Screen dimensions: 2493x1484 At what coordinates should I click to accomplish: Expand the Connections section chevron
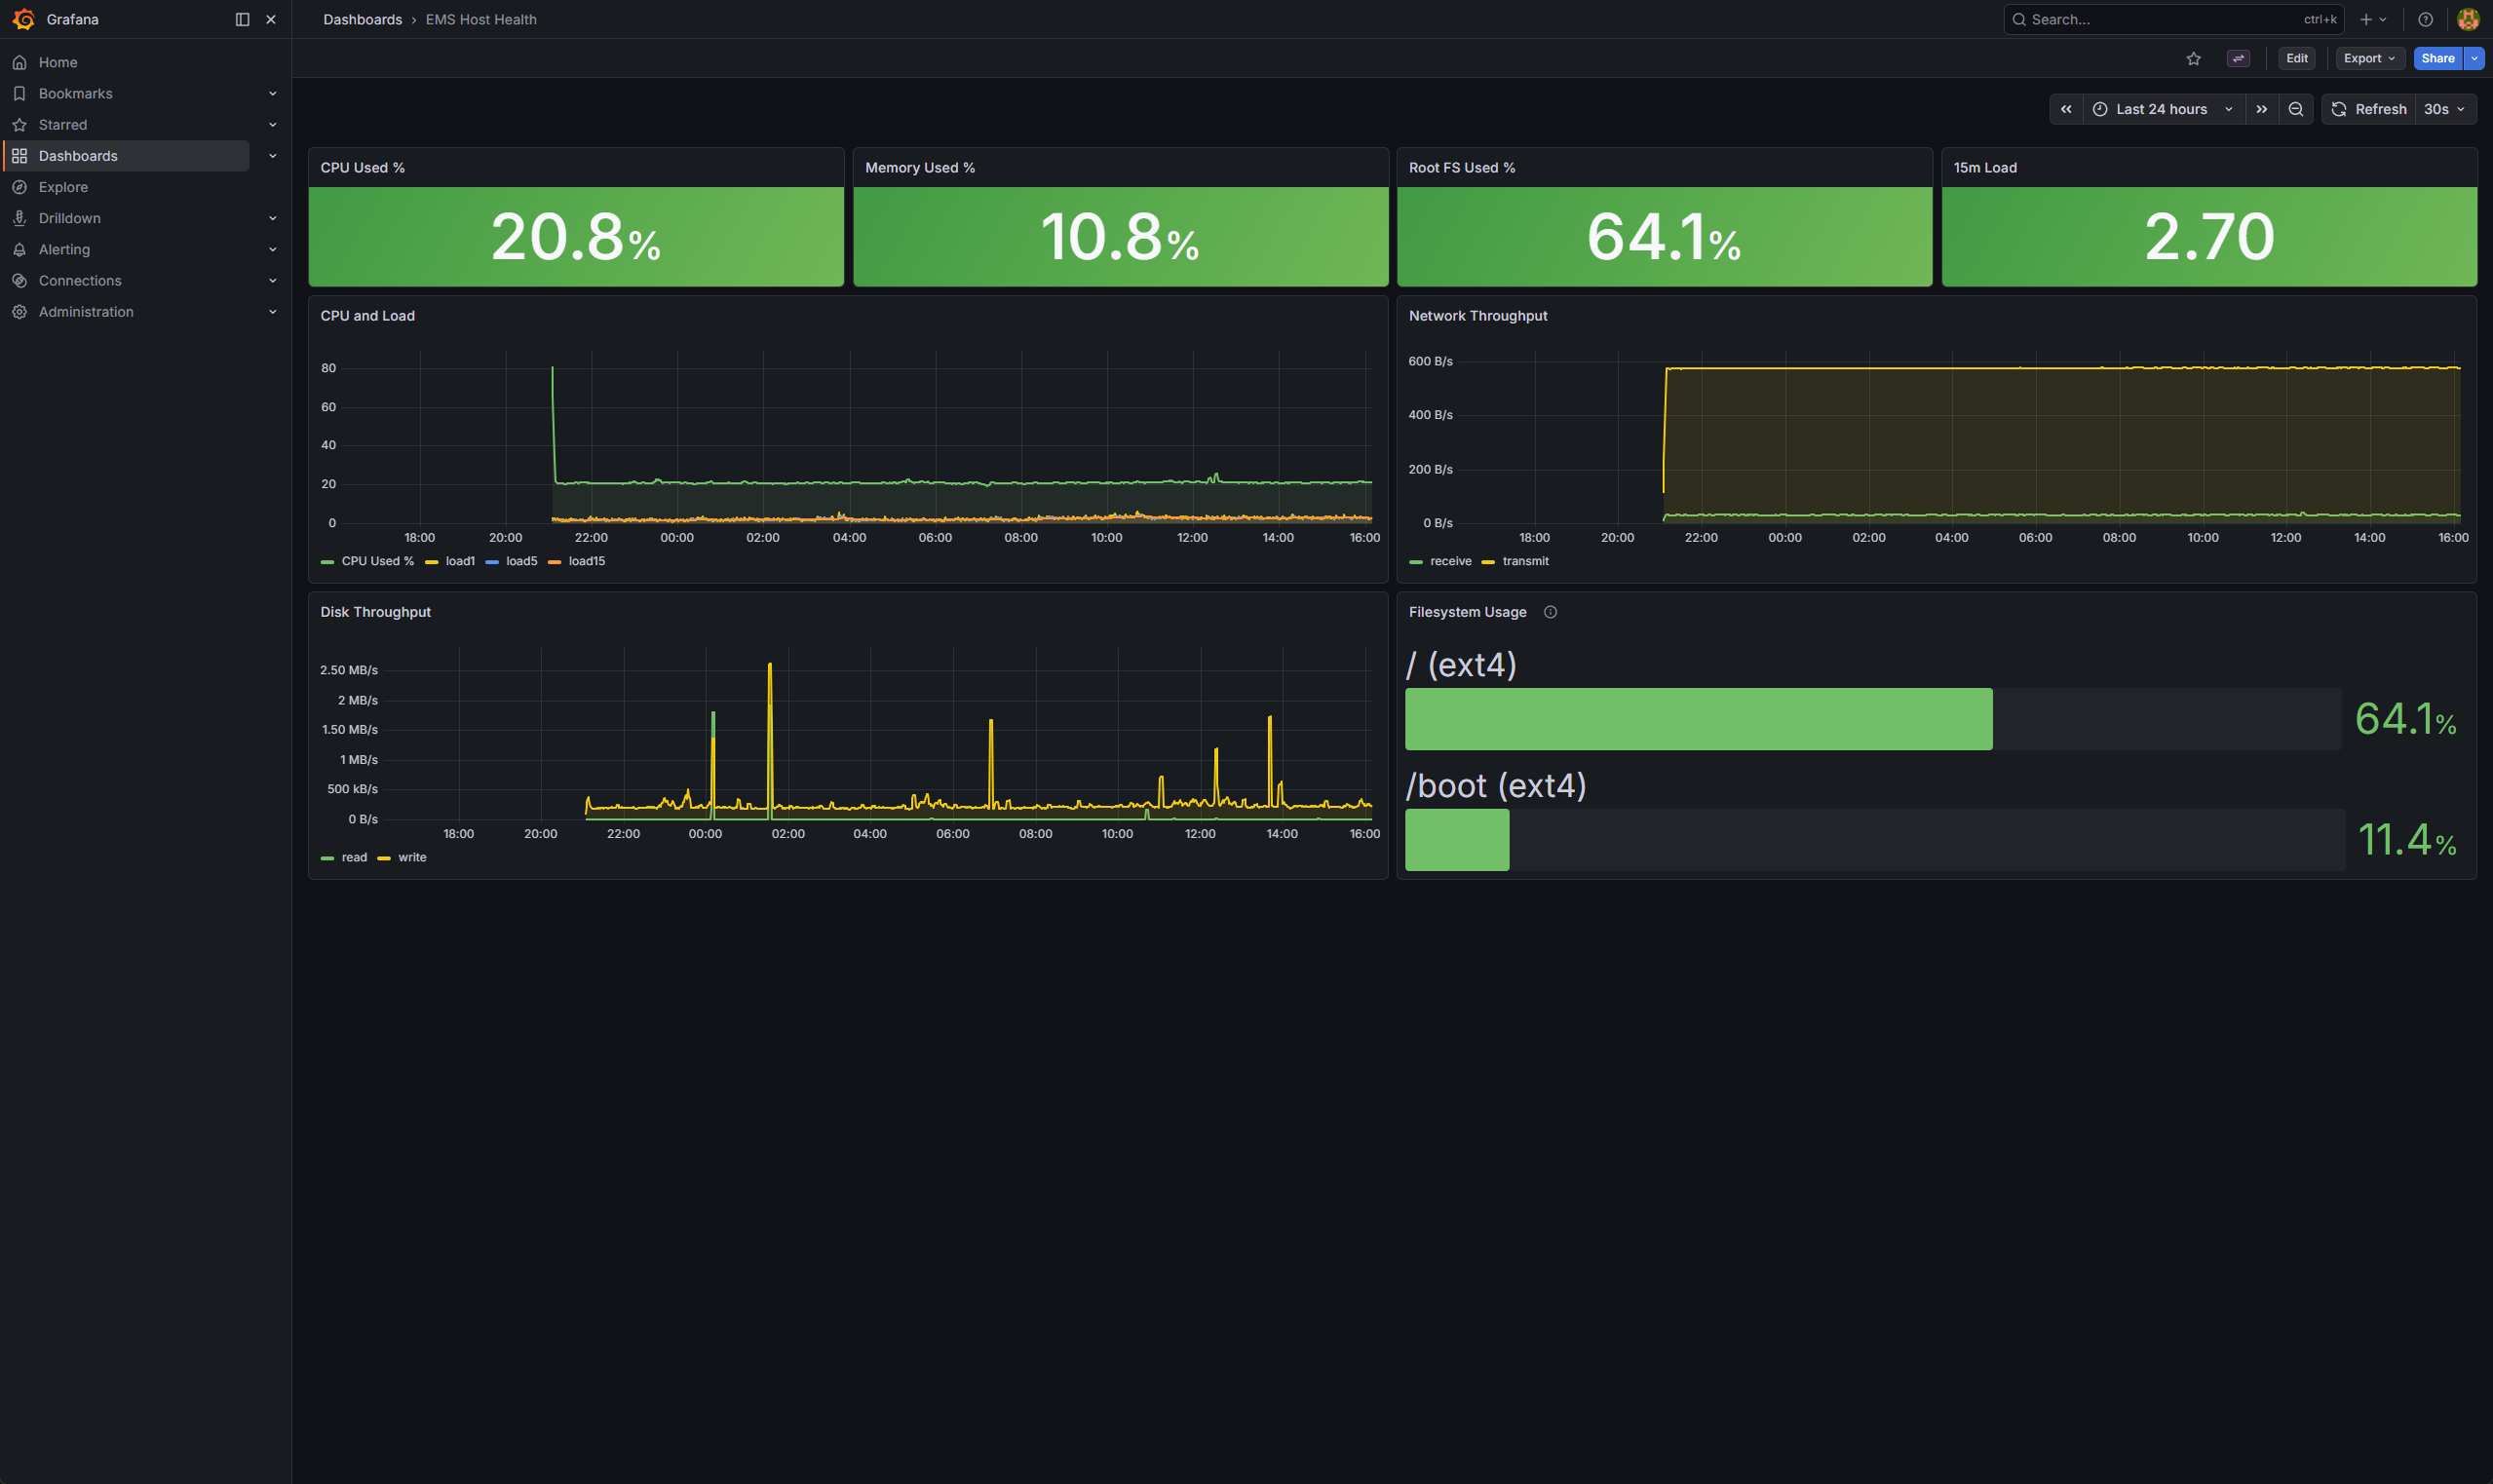point(272,281)
